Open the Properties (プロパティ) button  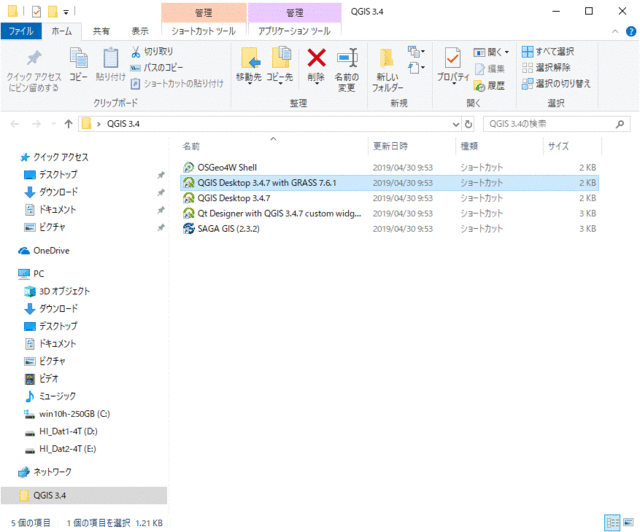[x=453, y=65]
